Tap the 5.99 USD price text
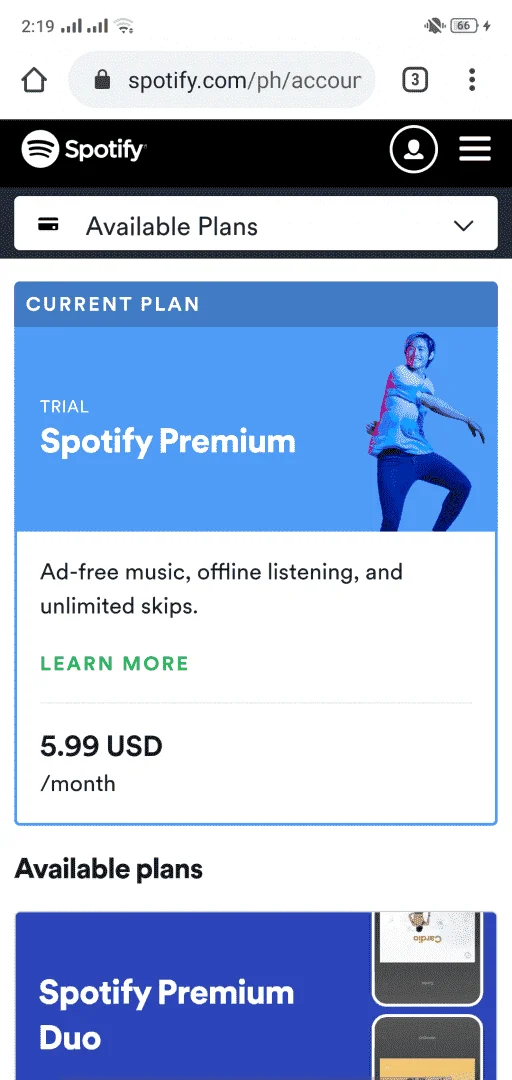 (x=101, y=746)
